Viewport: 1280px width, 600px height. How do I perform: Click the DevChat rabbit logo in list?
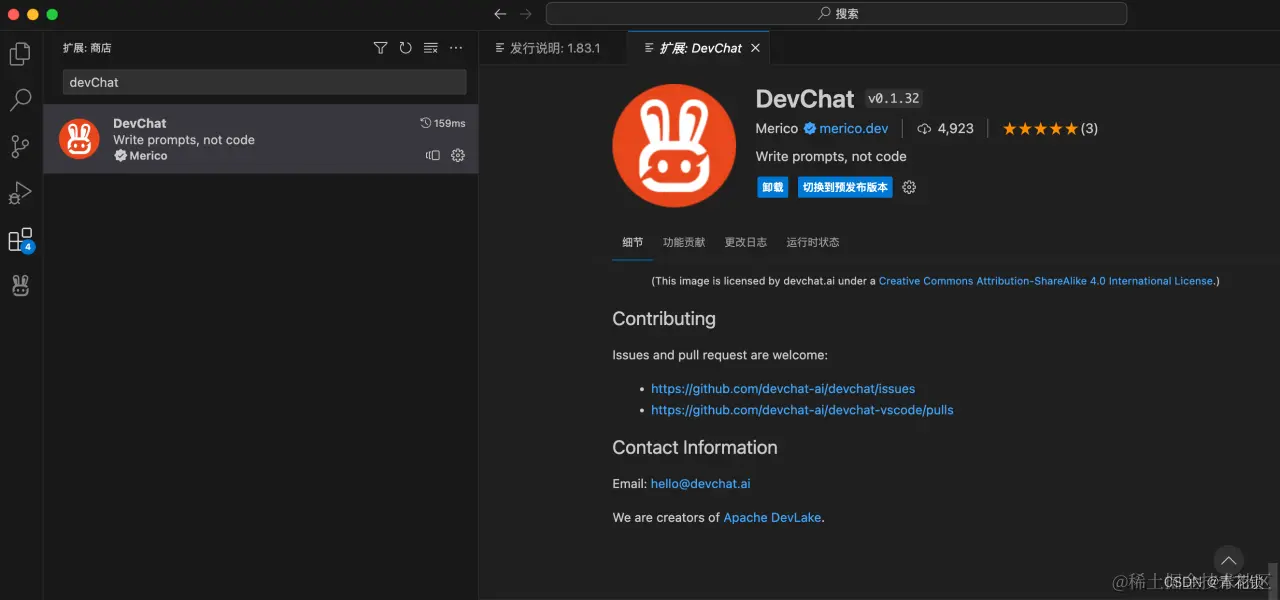tap(79, 139)
